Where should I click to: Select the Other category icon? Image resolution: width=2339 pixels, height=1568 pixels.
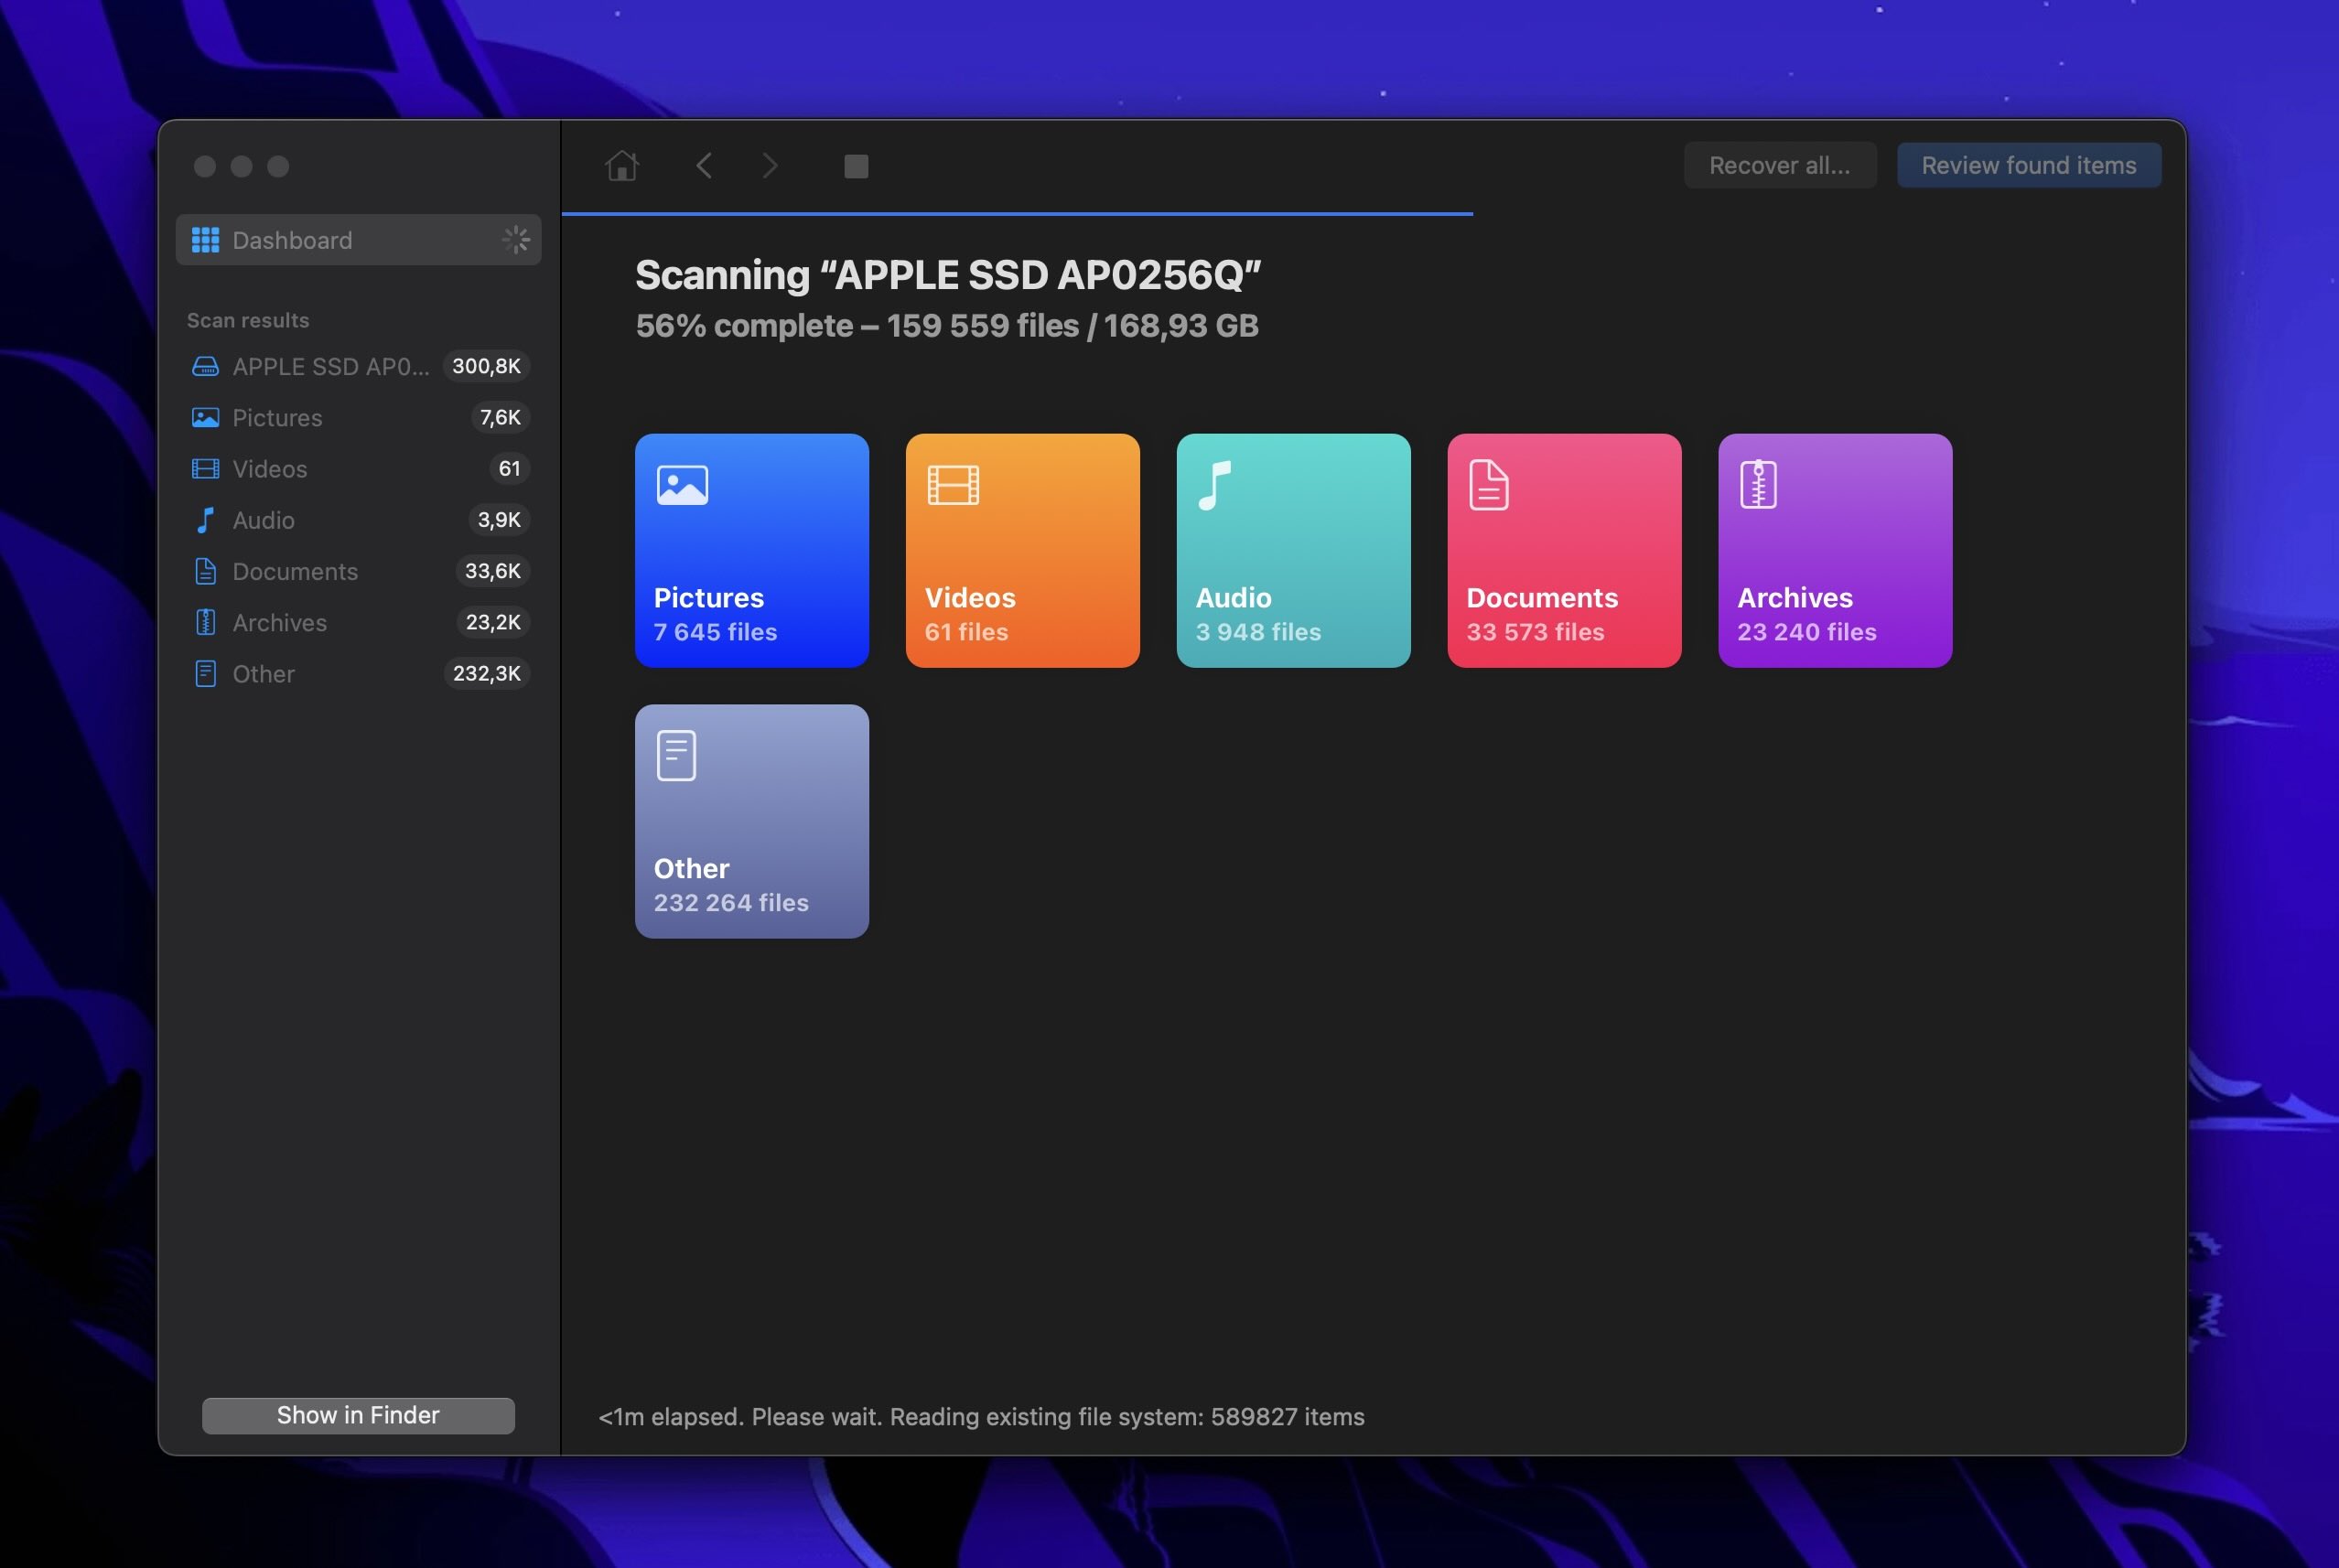point(674,753)
